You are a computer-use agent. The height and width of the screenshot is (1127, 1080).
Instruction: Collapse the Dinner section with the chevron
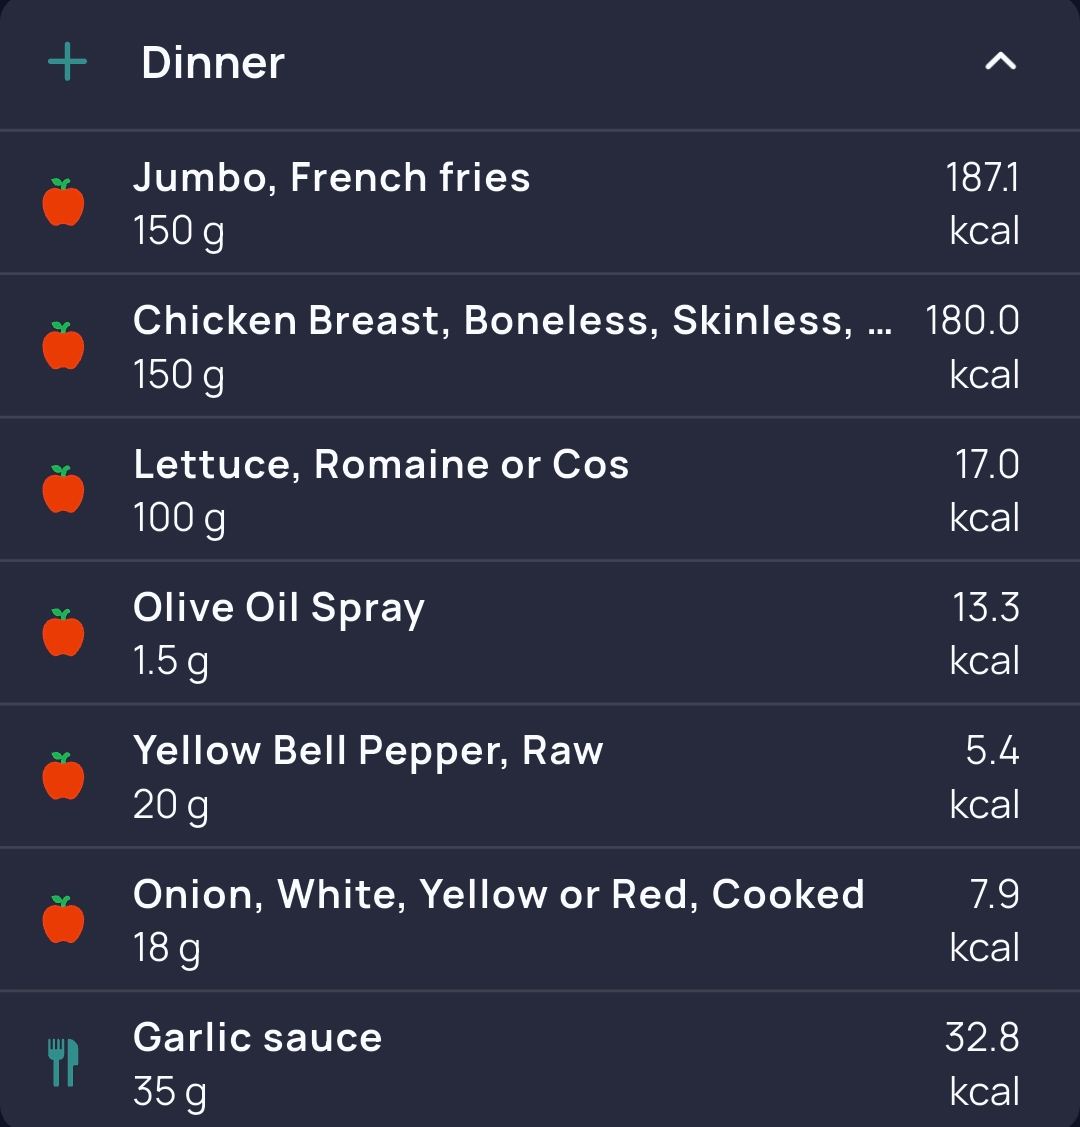pos(1000,62)
